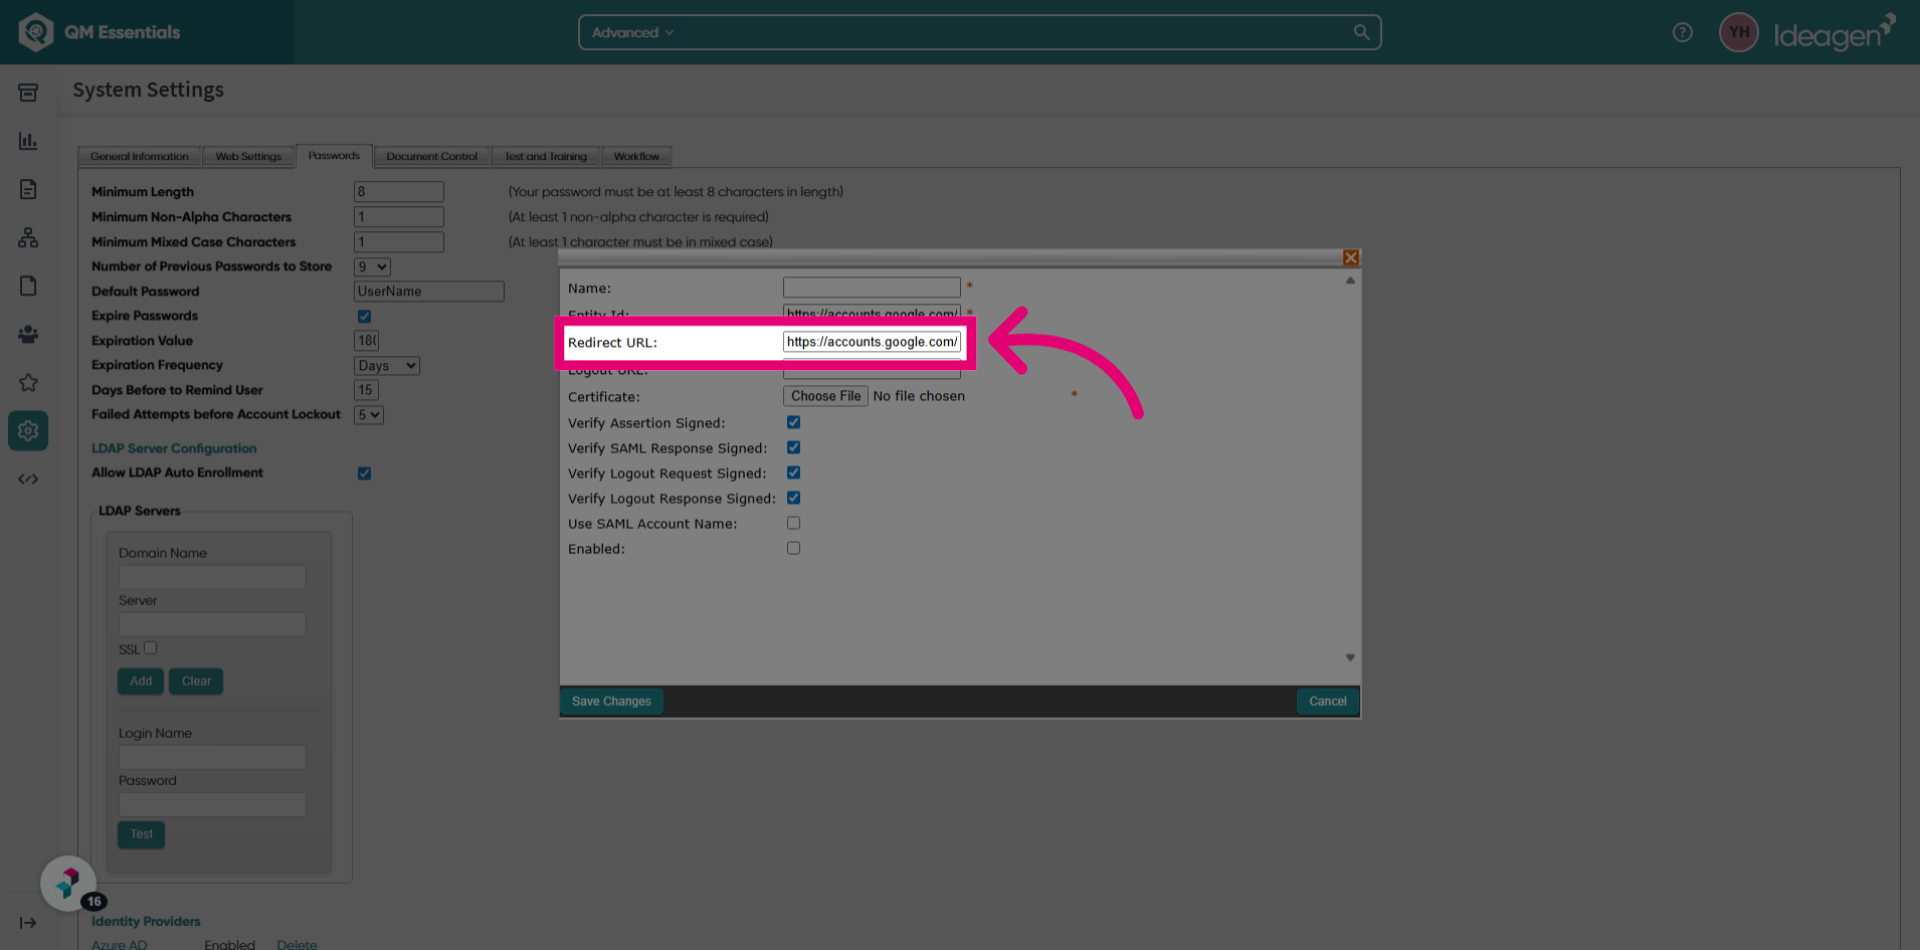The width and height of the screenshot is (1920, 950).
Task: Toggle Expire Passwords checkbox
Action: [x=364, y=316]
